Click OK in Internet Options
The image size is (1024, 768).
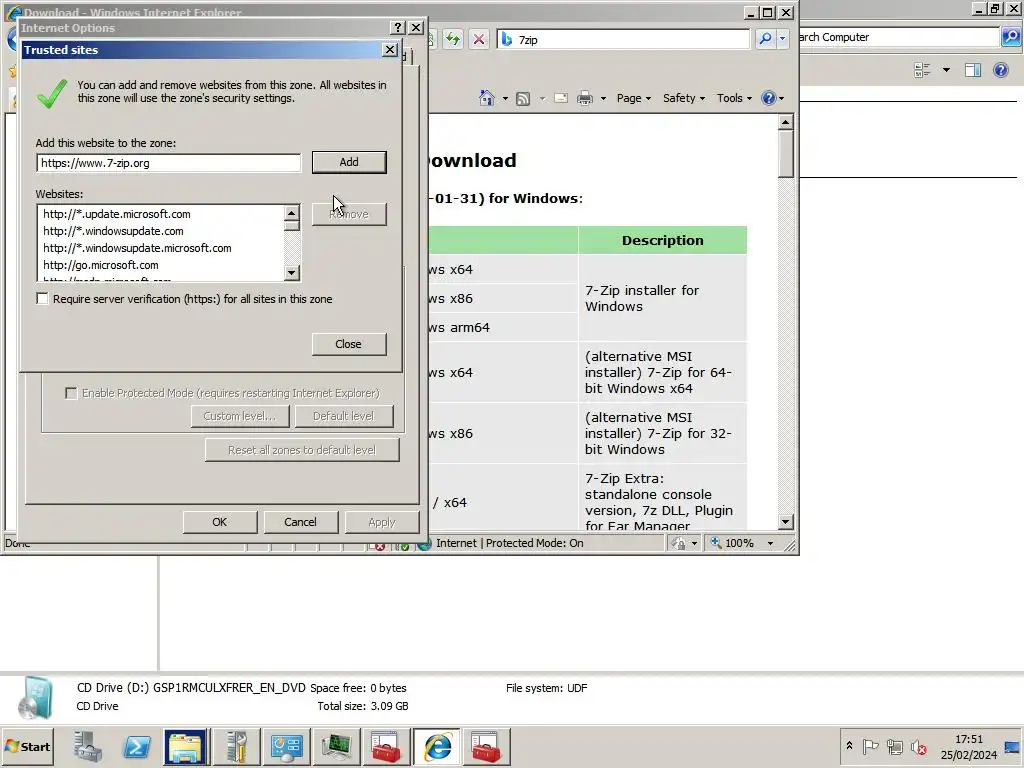click(x=219, y=522)
